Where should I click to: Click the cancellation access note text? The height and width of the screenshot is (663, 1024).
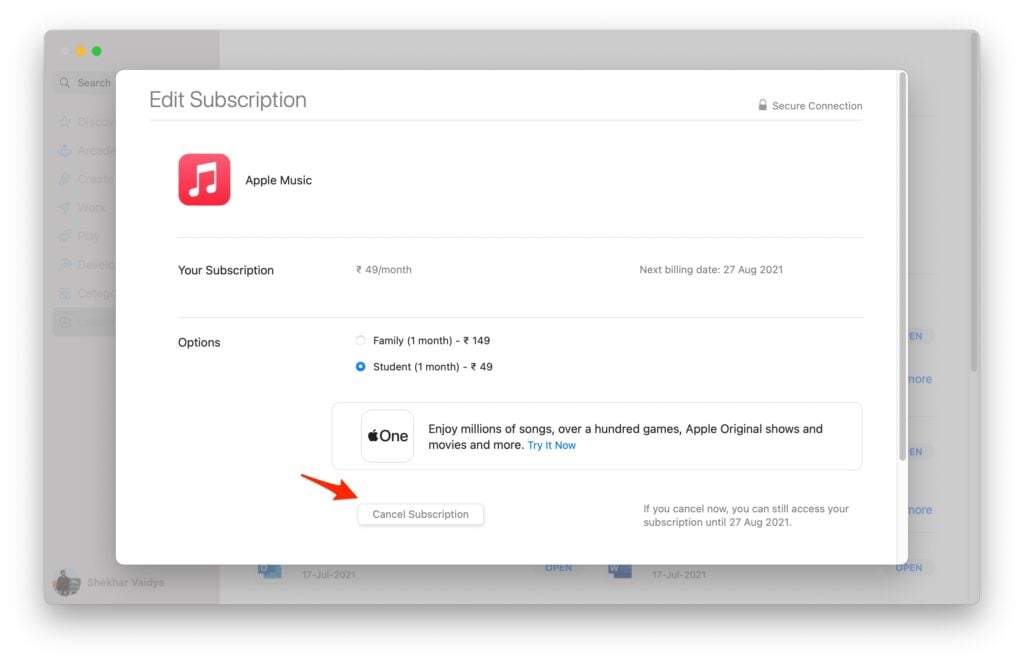[746, 515]
